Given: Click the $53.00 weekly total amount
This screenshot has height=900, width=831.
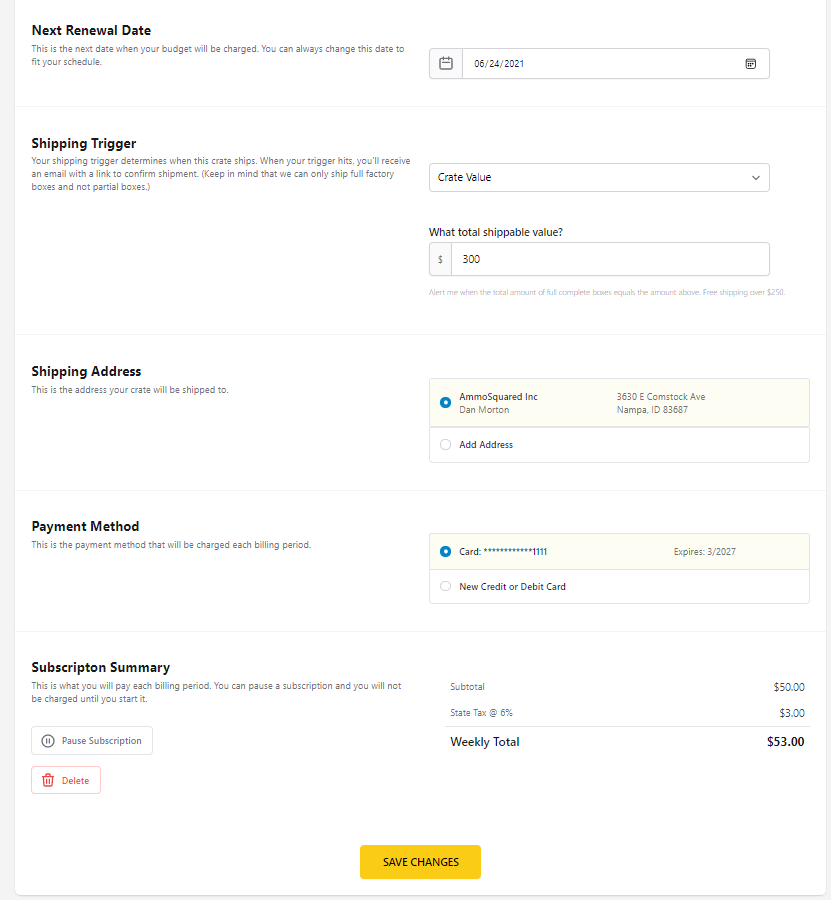Looking at the screenshot, I should click(786, 742).
